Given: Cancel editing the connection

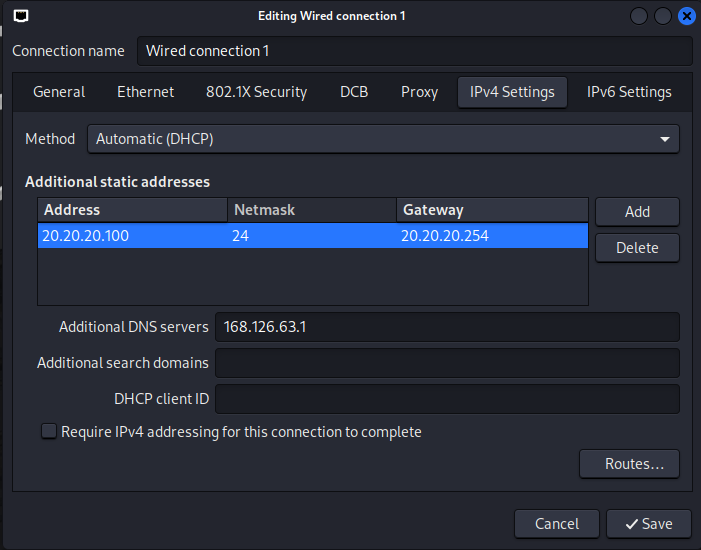Looking at the screenshot, I should (x=557, y=524).
